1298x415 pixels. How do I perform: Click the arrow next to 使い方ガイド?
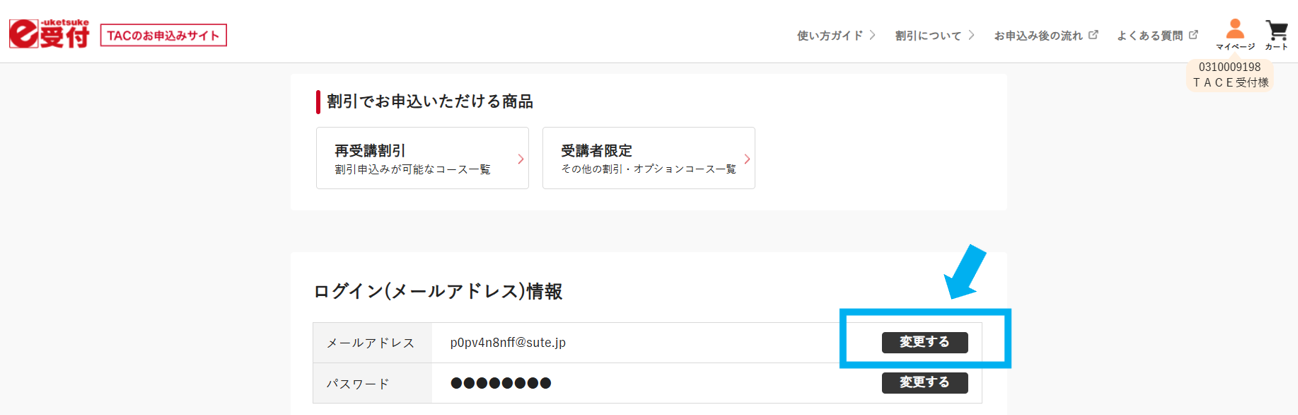(x=872, y=35)
